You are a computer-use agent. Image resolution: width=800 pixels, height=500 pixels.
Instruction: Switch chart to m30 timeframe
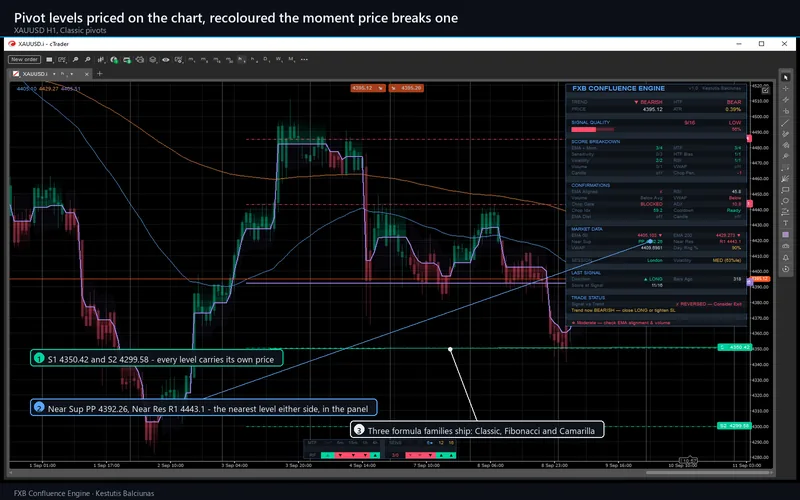(x=229, y=60)
